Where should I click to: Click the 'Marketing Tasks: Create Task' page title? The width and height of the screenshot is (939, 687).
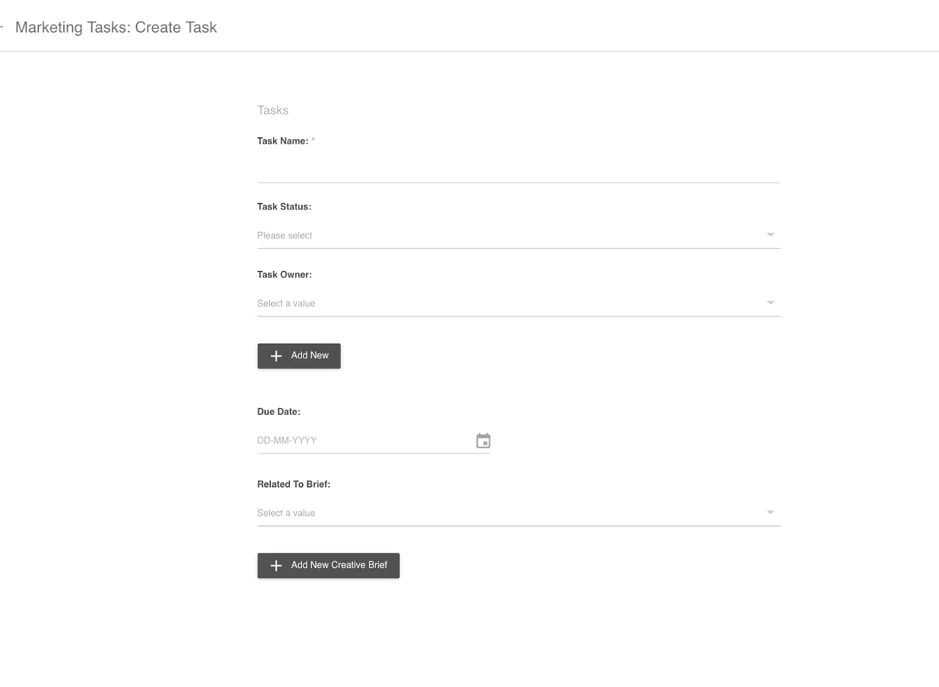[116, 28]
